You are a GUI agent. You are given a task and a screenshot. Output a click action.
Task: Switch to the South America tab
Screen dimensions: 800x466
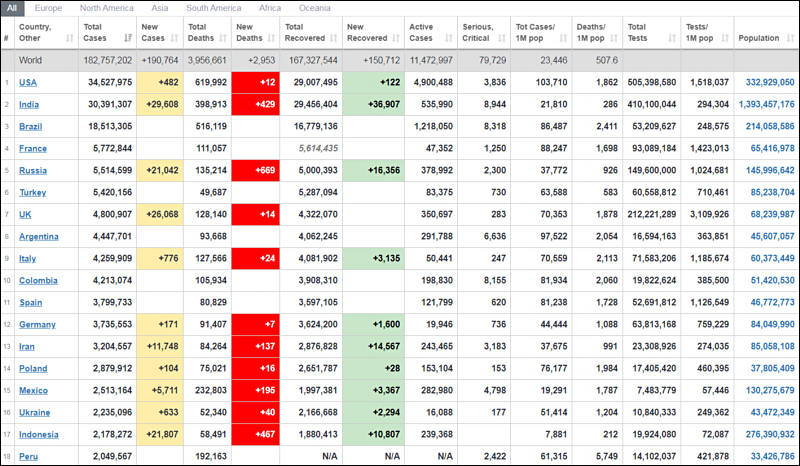coord(214,8)
